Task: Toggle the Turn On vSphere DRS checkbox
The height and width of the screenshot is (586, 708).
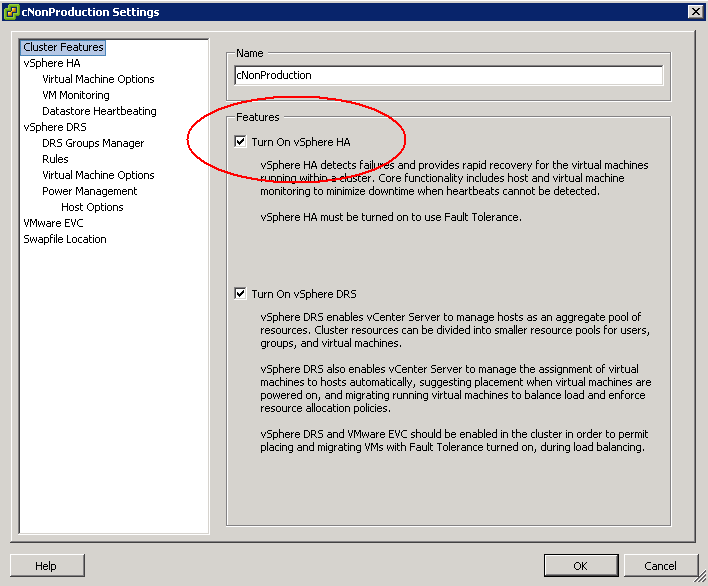Action: 240,294
